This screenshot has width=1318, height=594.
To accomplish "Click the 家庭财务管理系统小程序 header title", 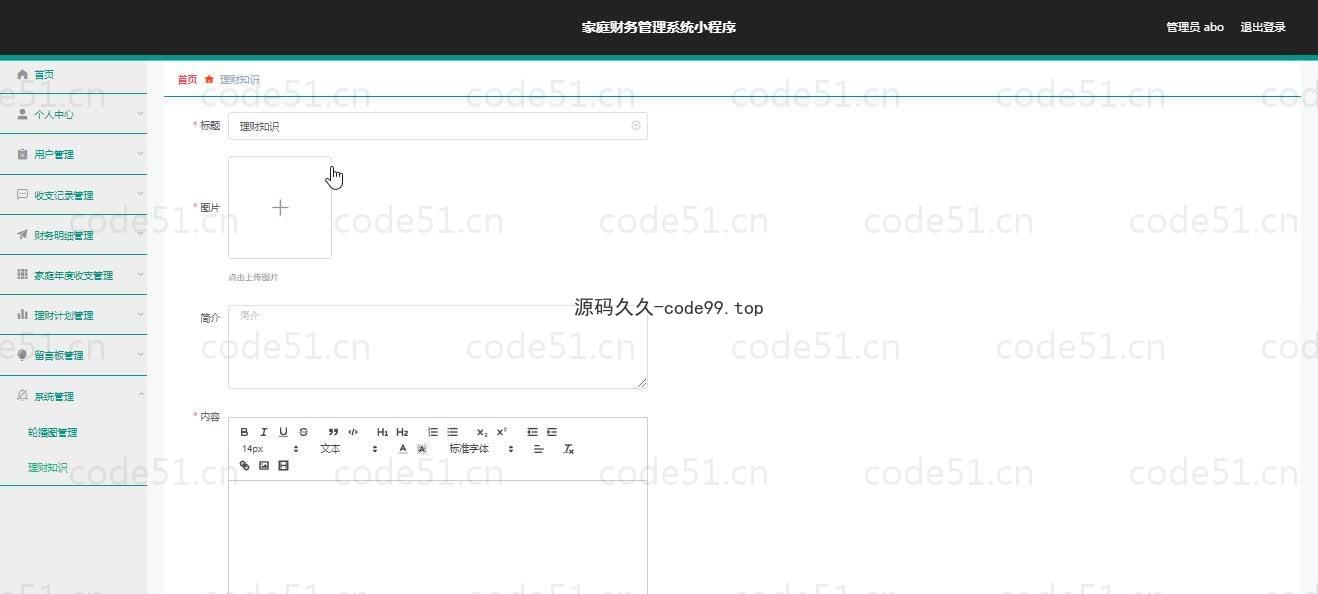I will click(659, 27).
